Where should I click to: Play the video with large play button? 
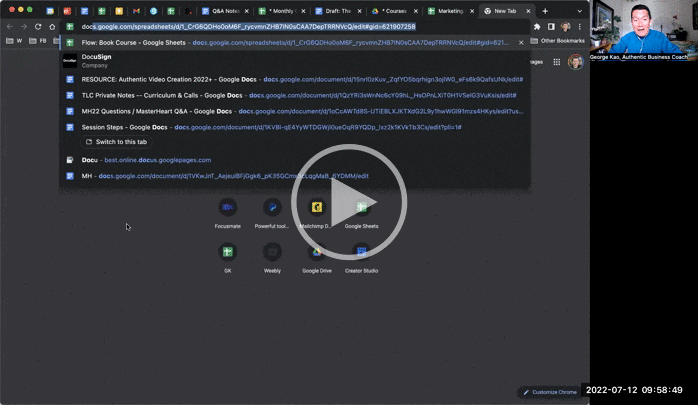(349, 202)
